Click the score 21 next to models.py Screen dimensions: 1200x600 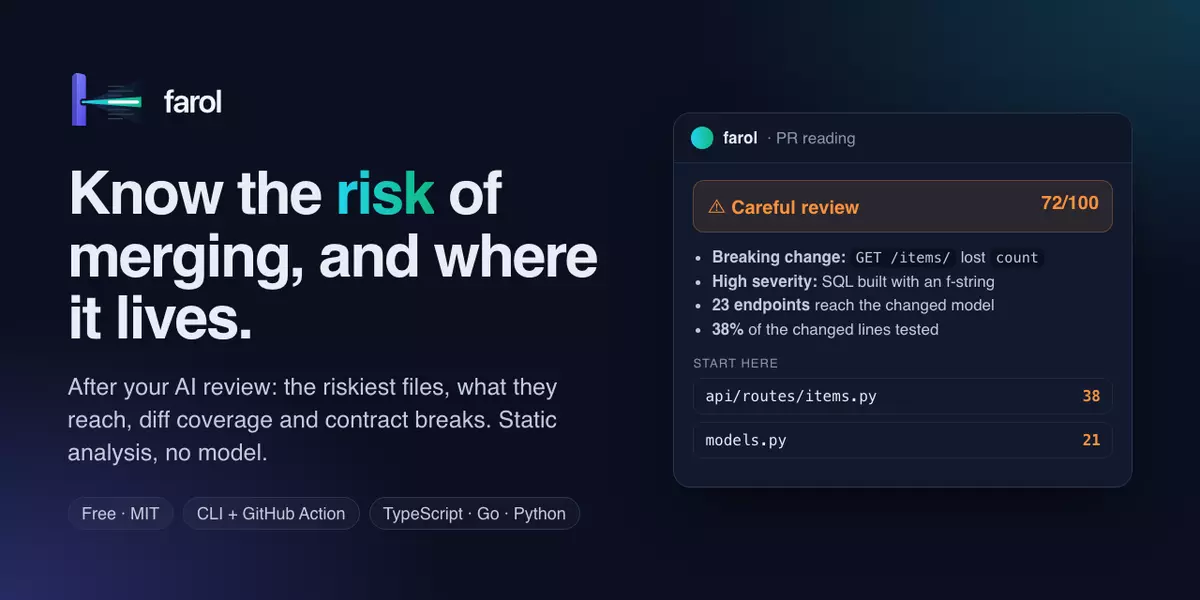(1091, 440)
